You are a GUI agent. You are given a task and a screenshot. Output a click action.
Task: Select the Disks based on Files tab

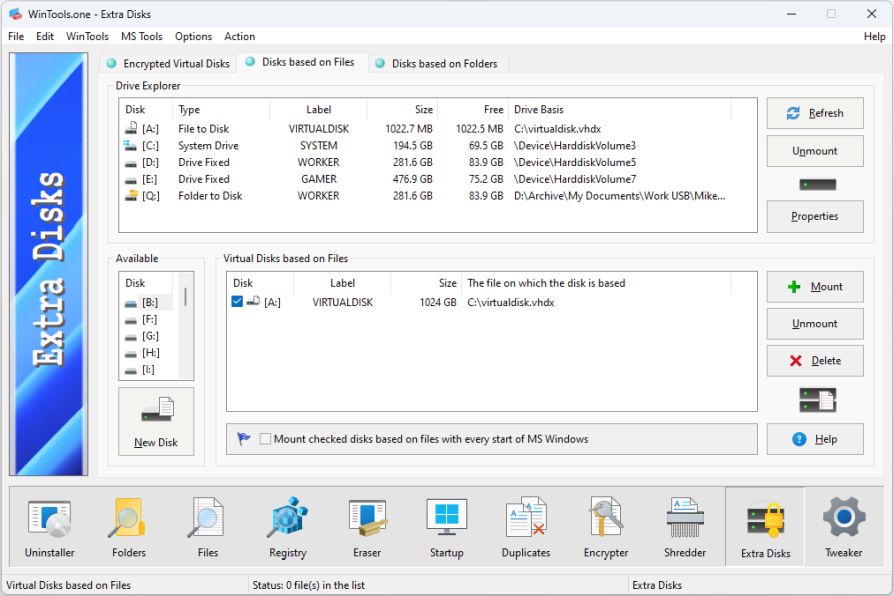(x=300, y=62)
